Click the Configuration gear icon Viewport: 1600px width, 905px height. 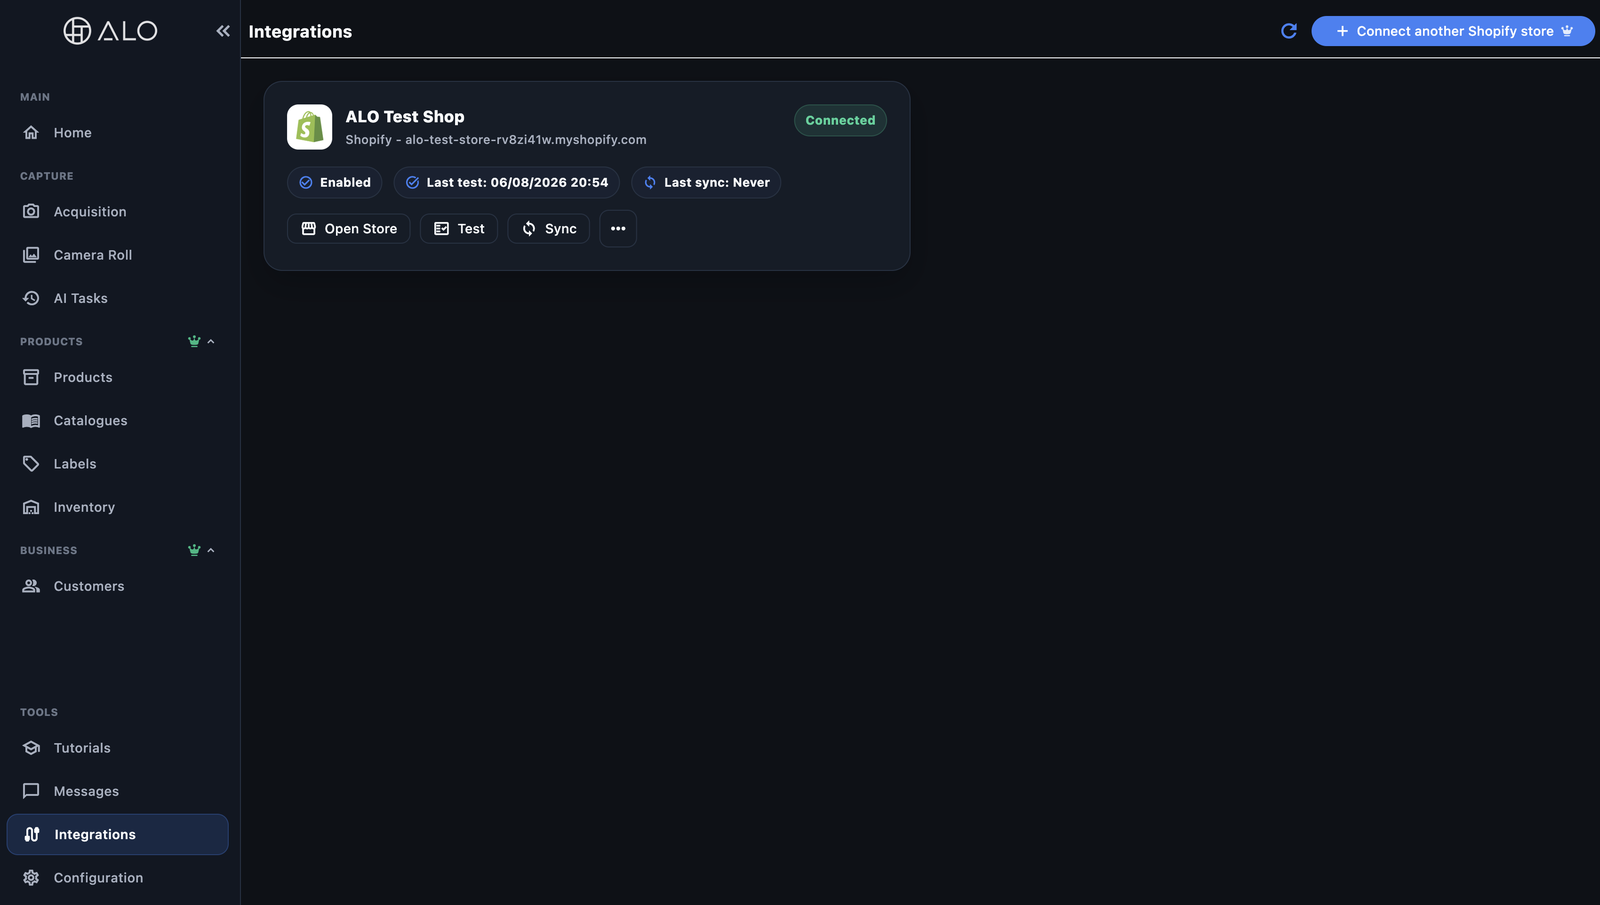[31, 878]
